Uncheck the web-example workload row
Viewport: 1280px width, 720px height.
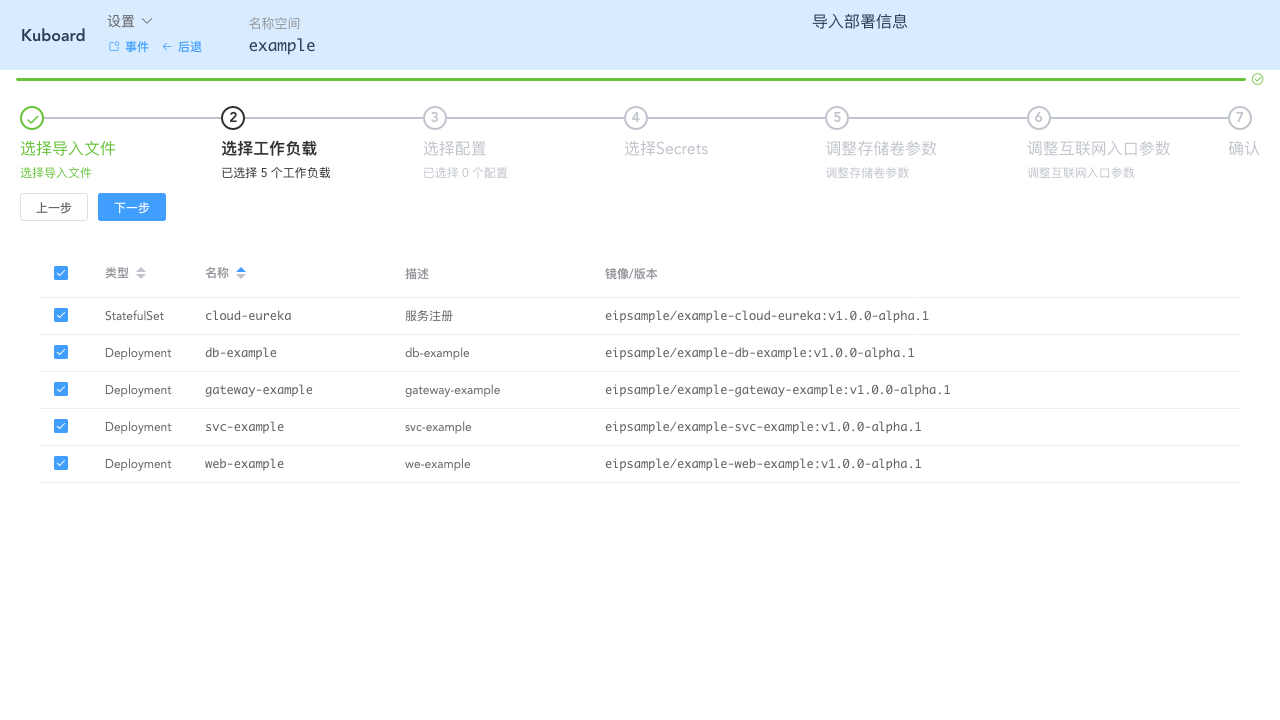point(61,462)
